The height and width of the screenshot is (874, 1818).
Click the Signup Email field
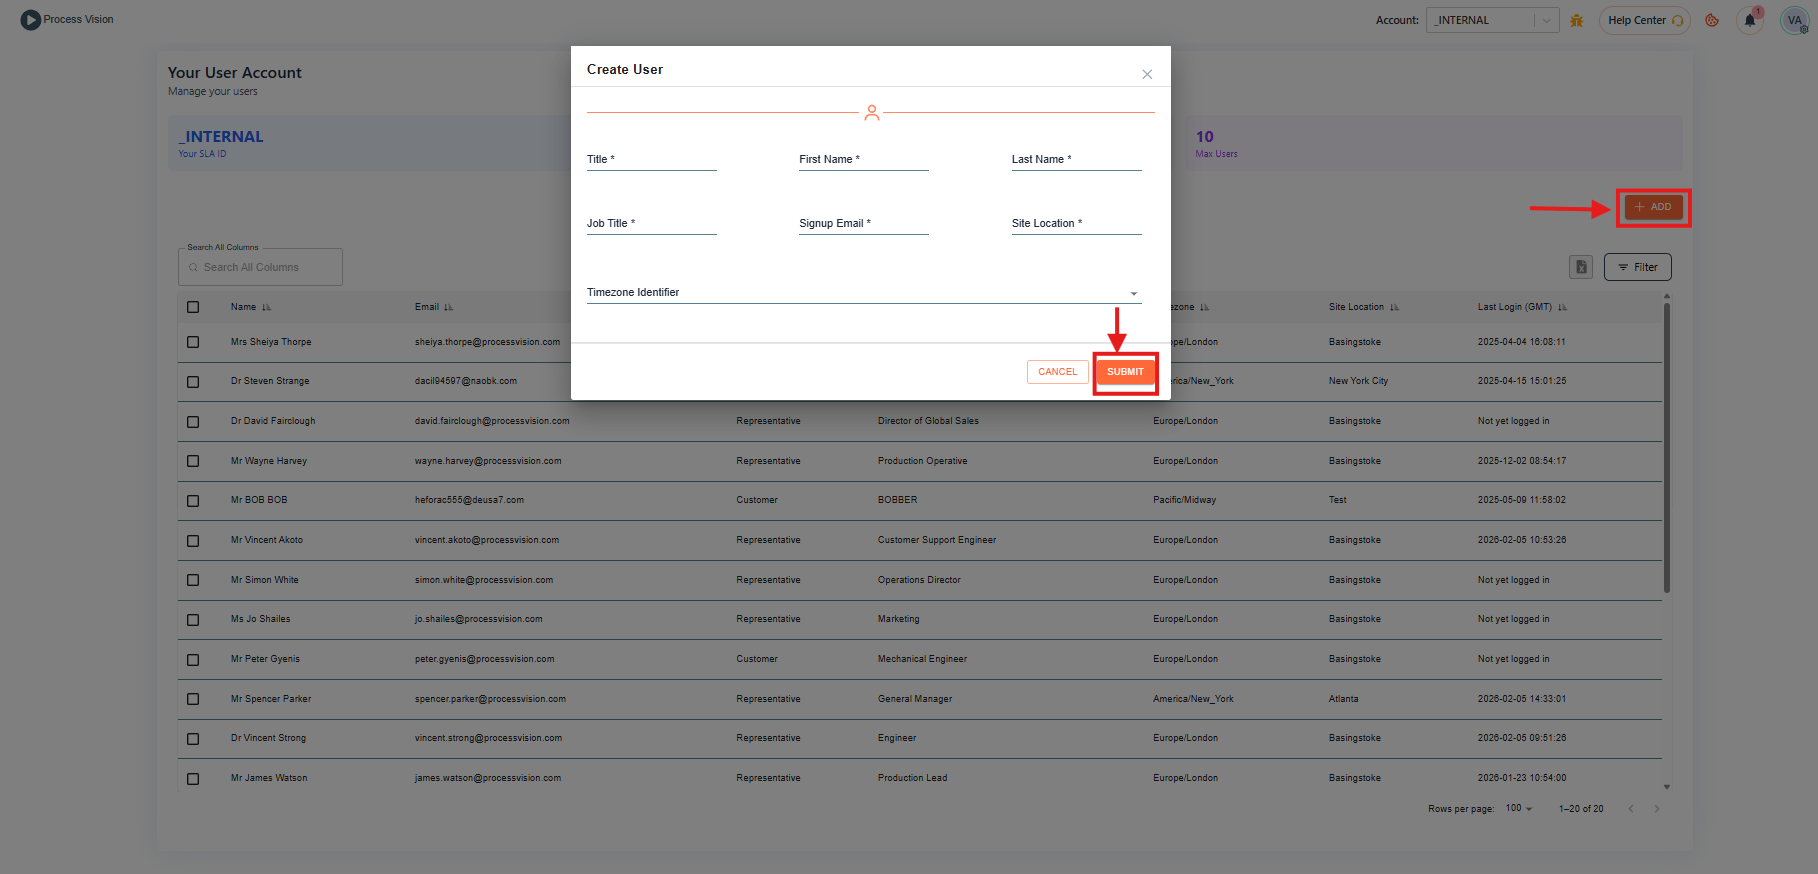[863, 224]
